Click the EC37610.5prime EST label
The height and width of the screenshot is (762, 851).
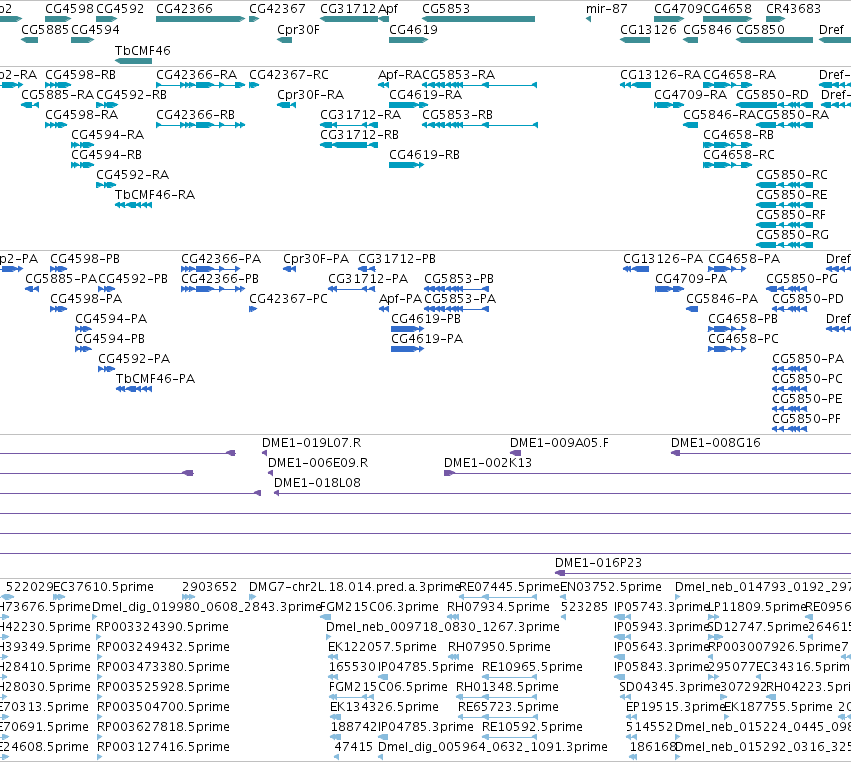tap(103, 587)
